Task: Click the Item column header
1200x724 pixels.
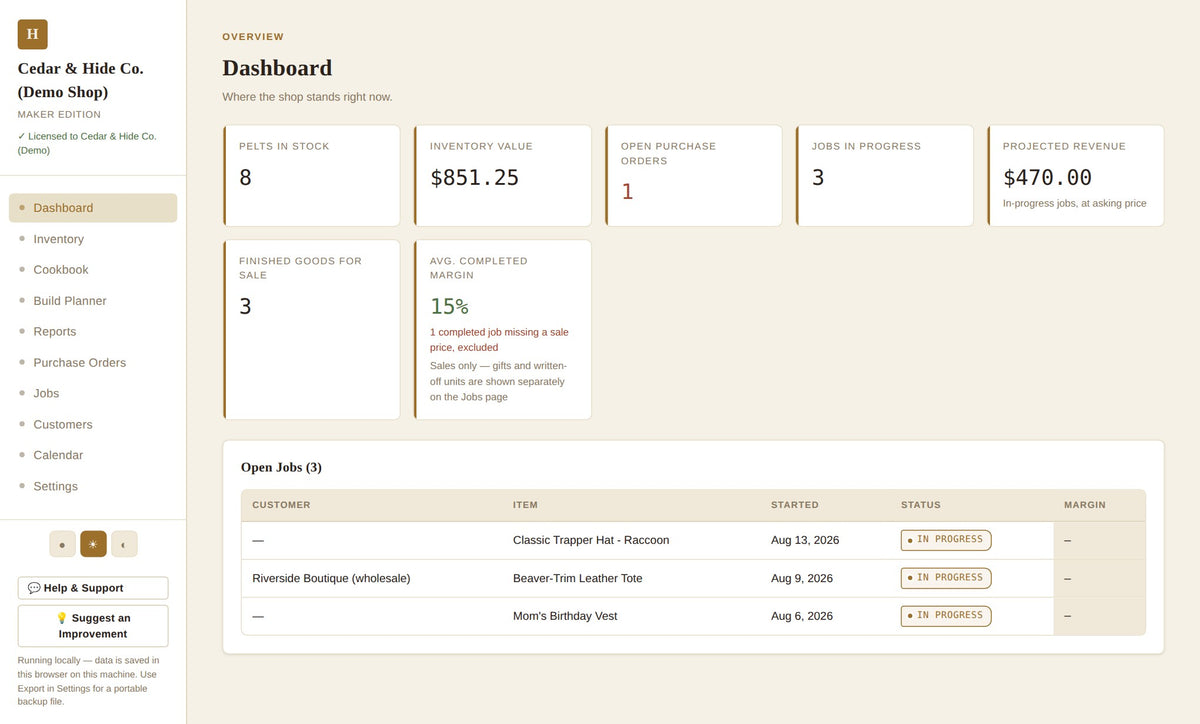Action: point(525,505)
